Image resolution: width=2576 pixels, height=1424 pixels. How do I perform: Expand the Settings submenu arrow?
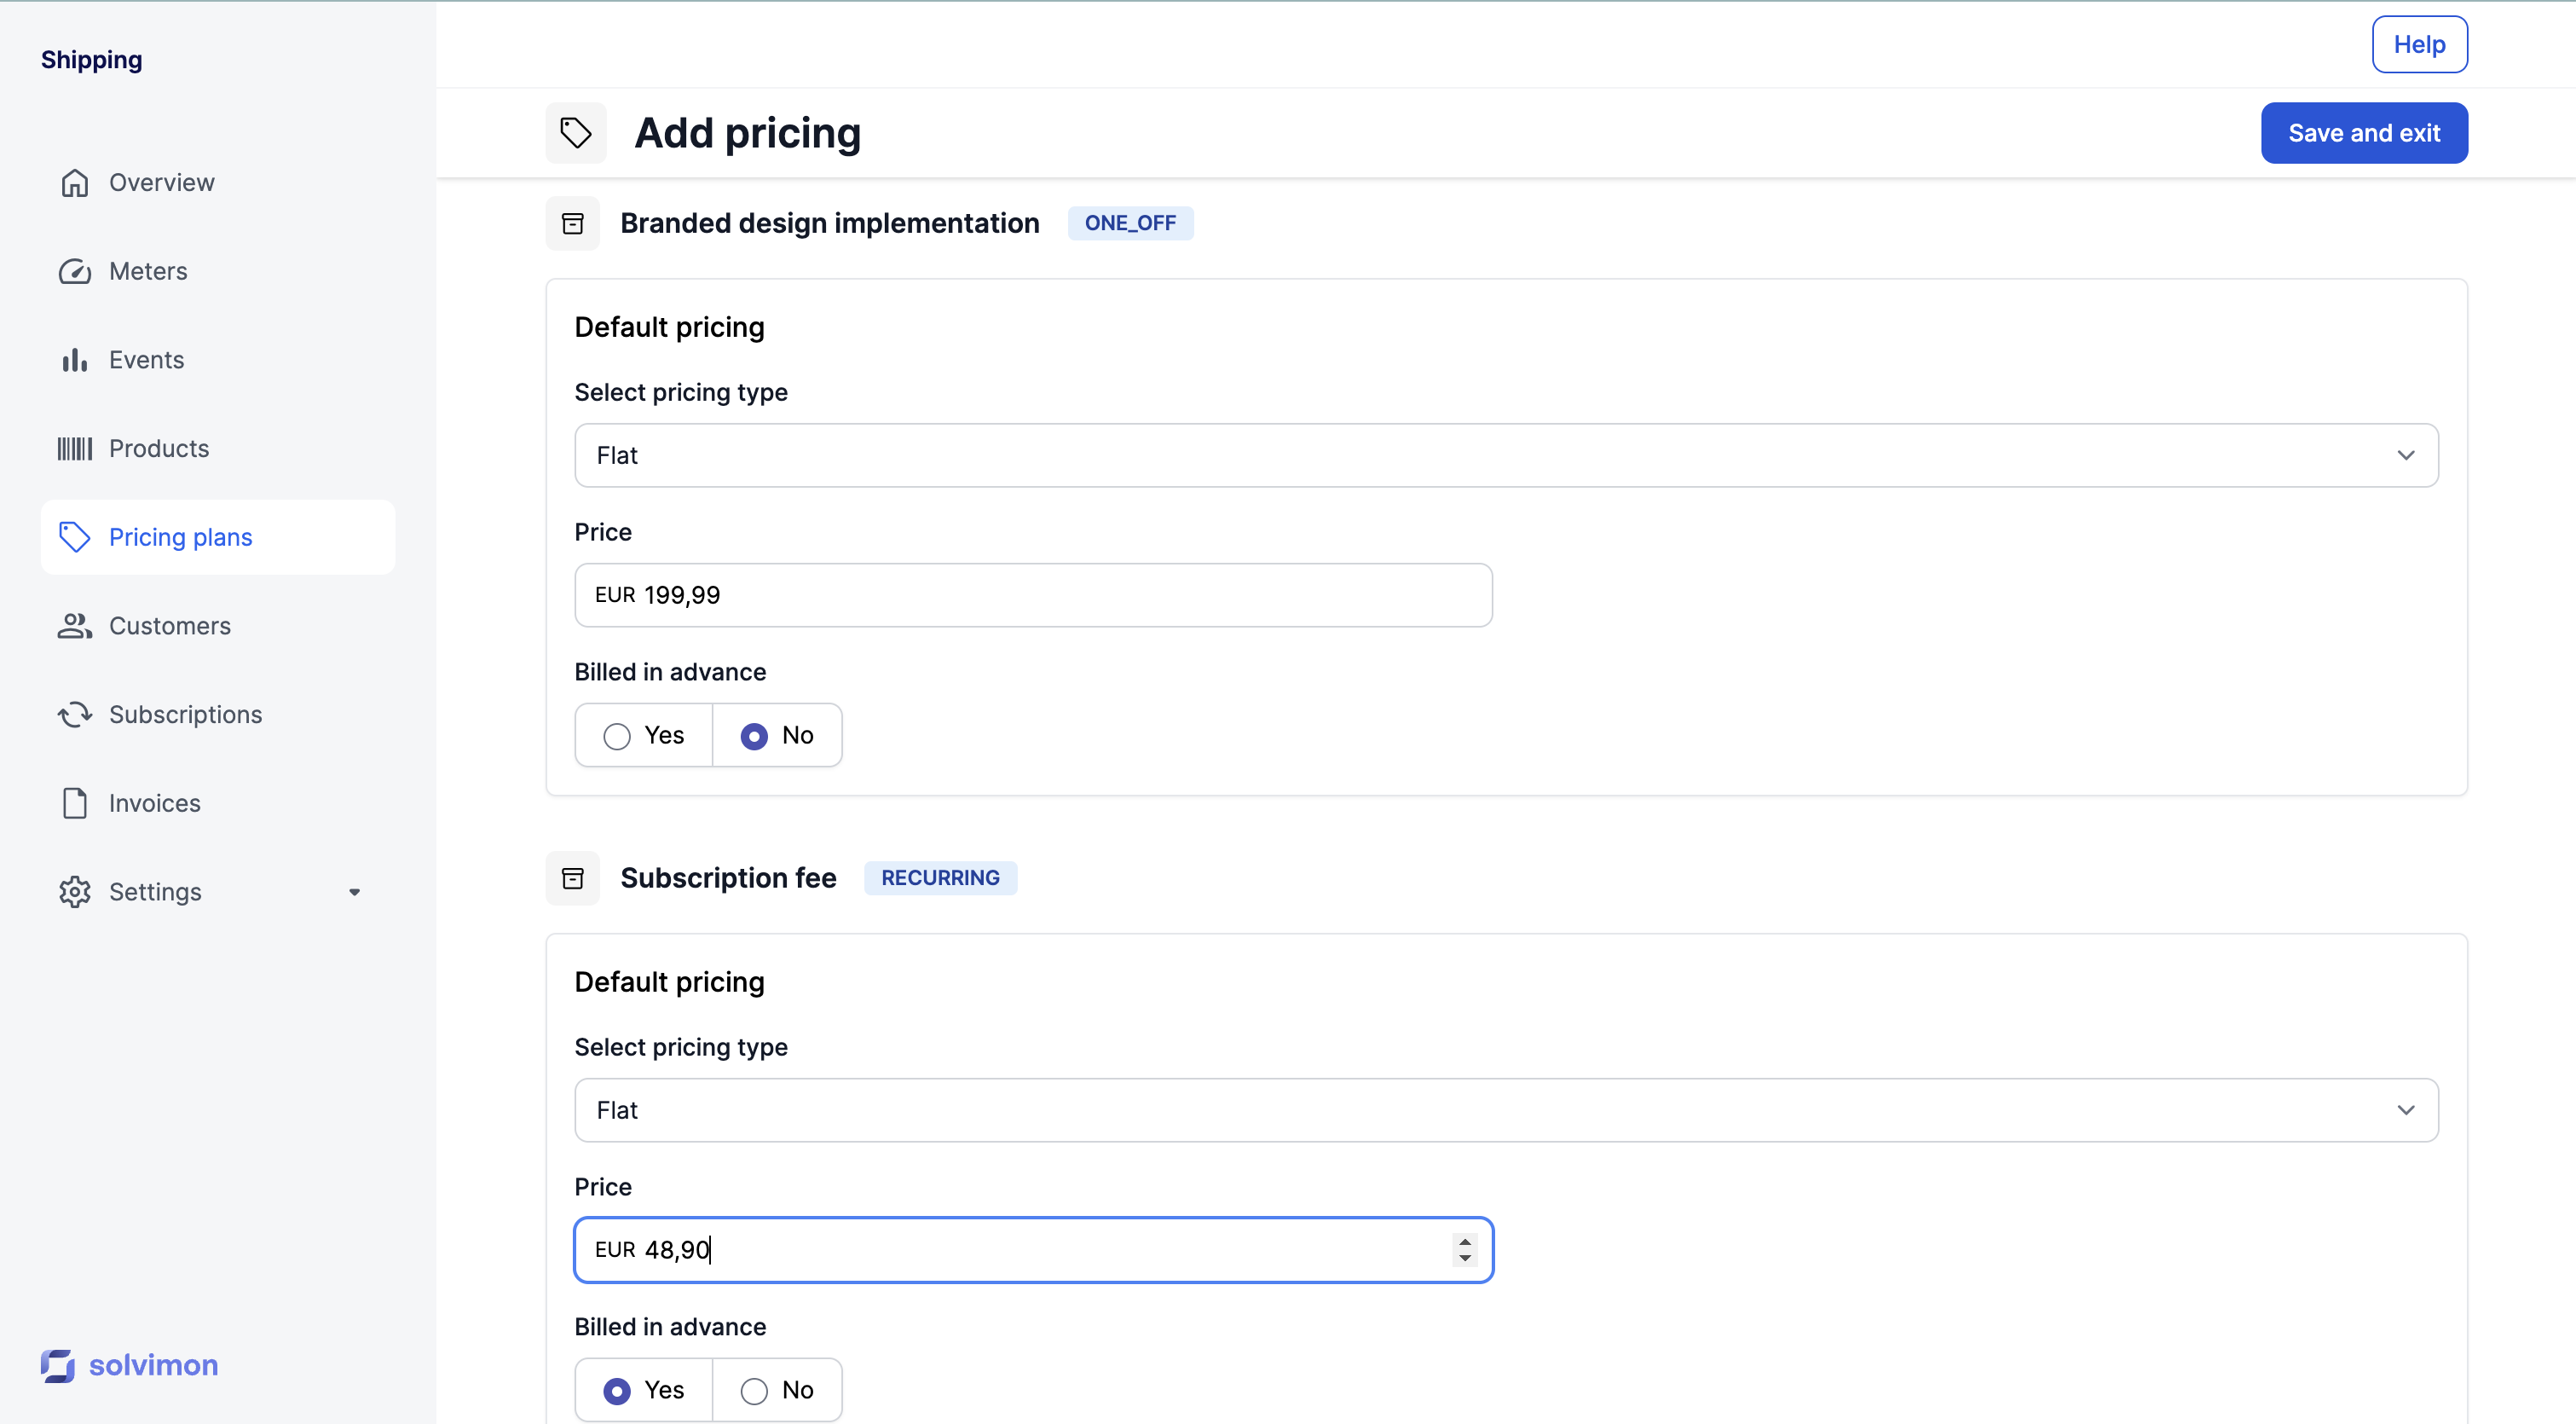[354, 892]
